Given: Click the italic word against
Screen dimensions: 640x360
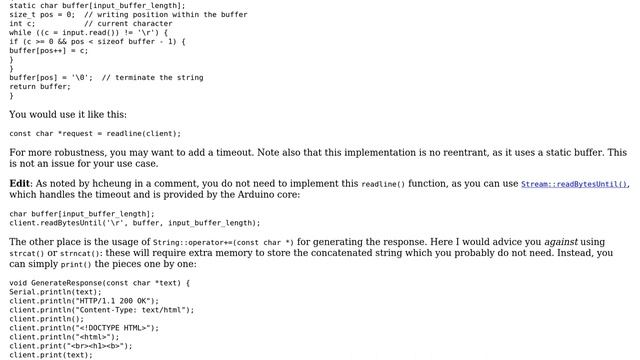Looking at the screenshot, I should pyautogui.click(x=561, y=242).
